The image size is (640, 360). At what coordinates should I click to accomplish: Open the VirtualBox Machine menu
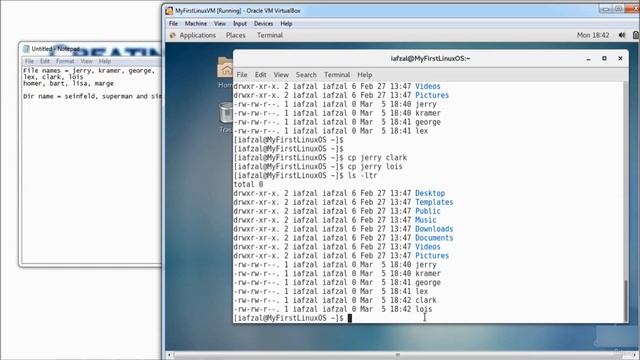(x=196, y=24)
